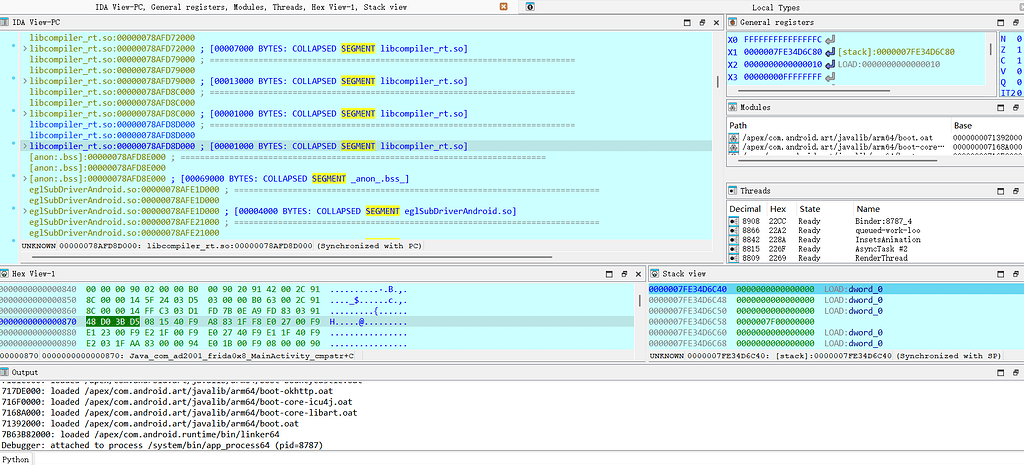Click the Hex View-1 panel icon

point(5,274)
